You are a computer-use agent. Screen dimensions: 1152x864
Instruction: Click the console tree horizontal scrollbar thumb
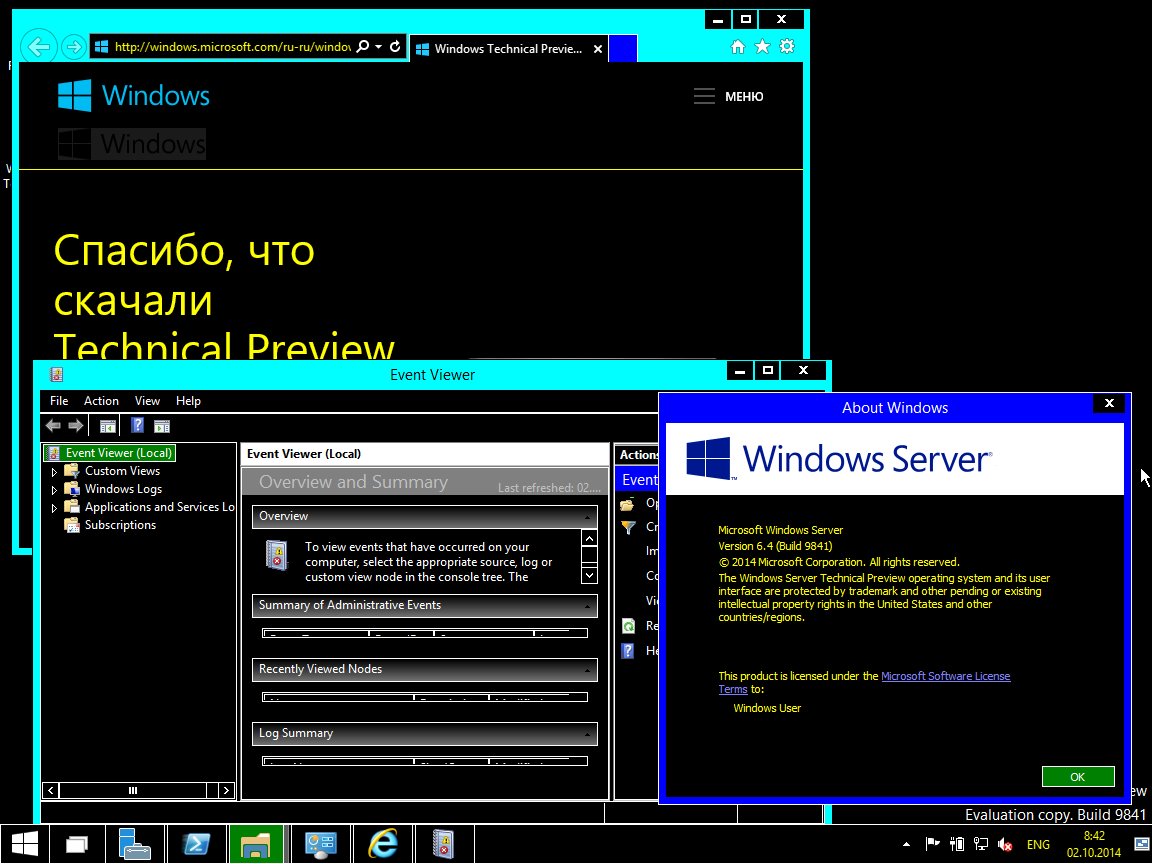pos(133,791)
